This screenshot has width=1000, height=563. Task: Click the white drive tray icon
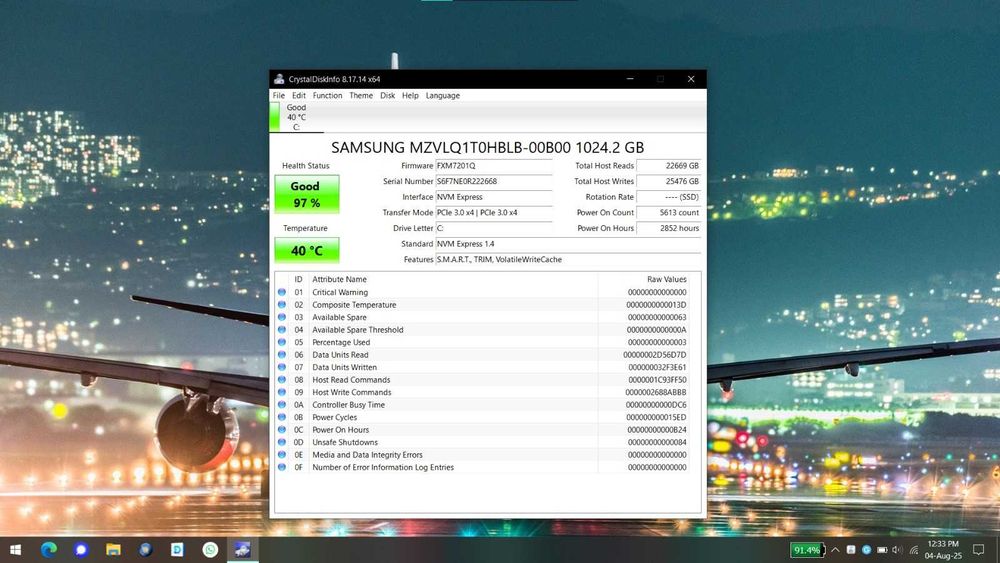(x=851, y=550)
